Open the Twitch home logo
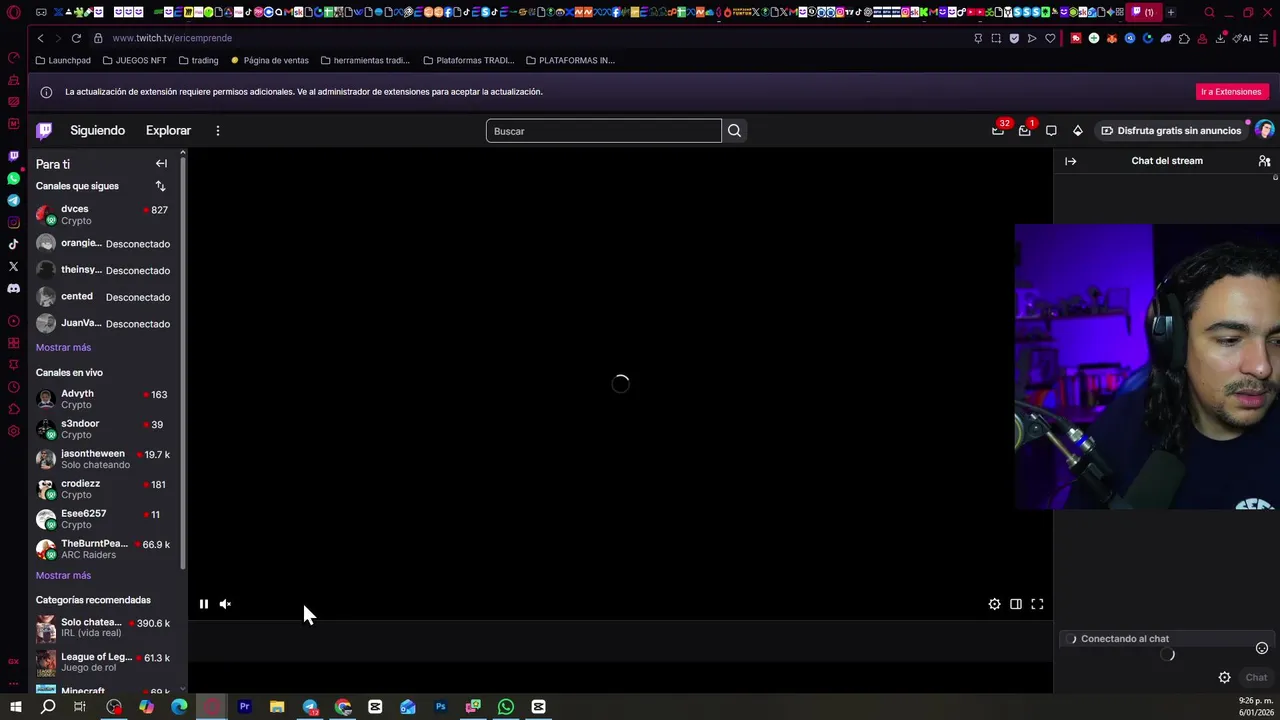 (44, 131)
